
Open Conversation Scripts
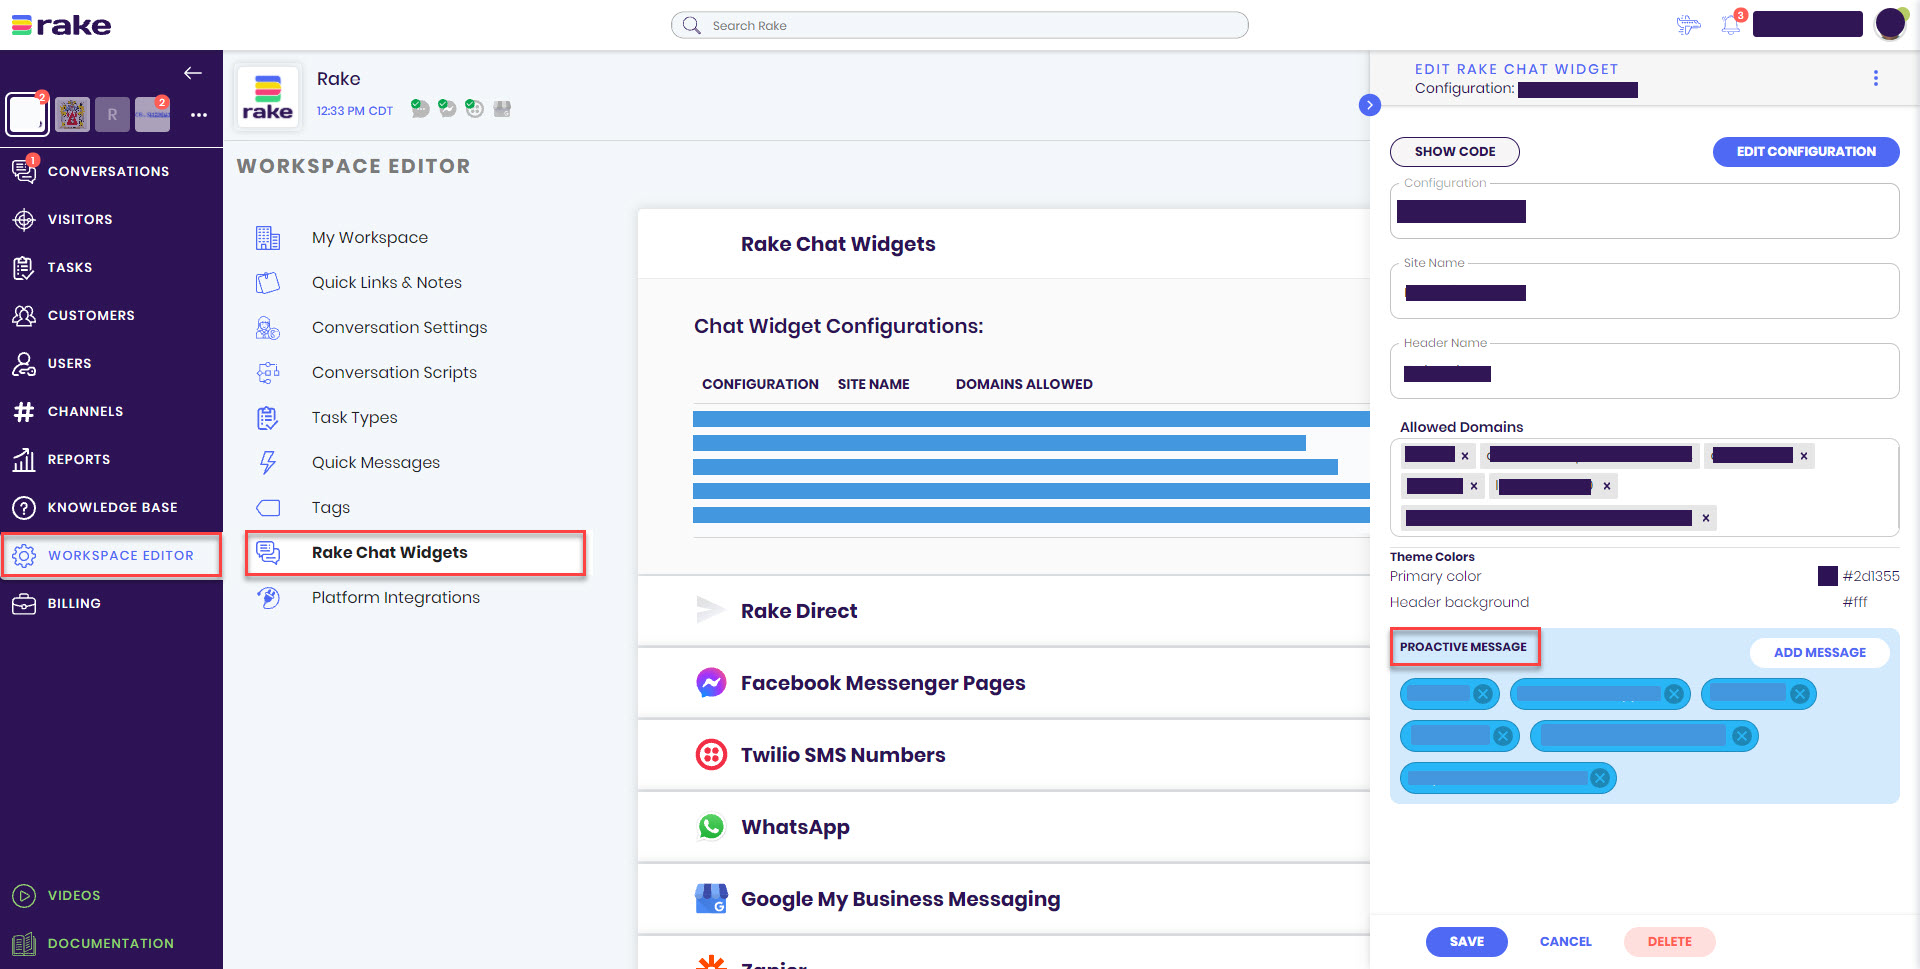(394, 372)
